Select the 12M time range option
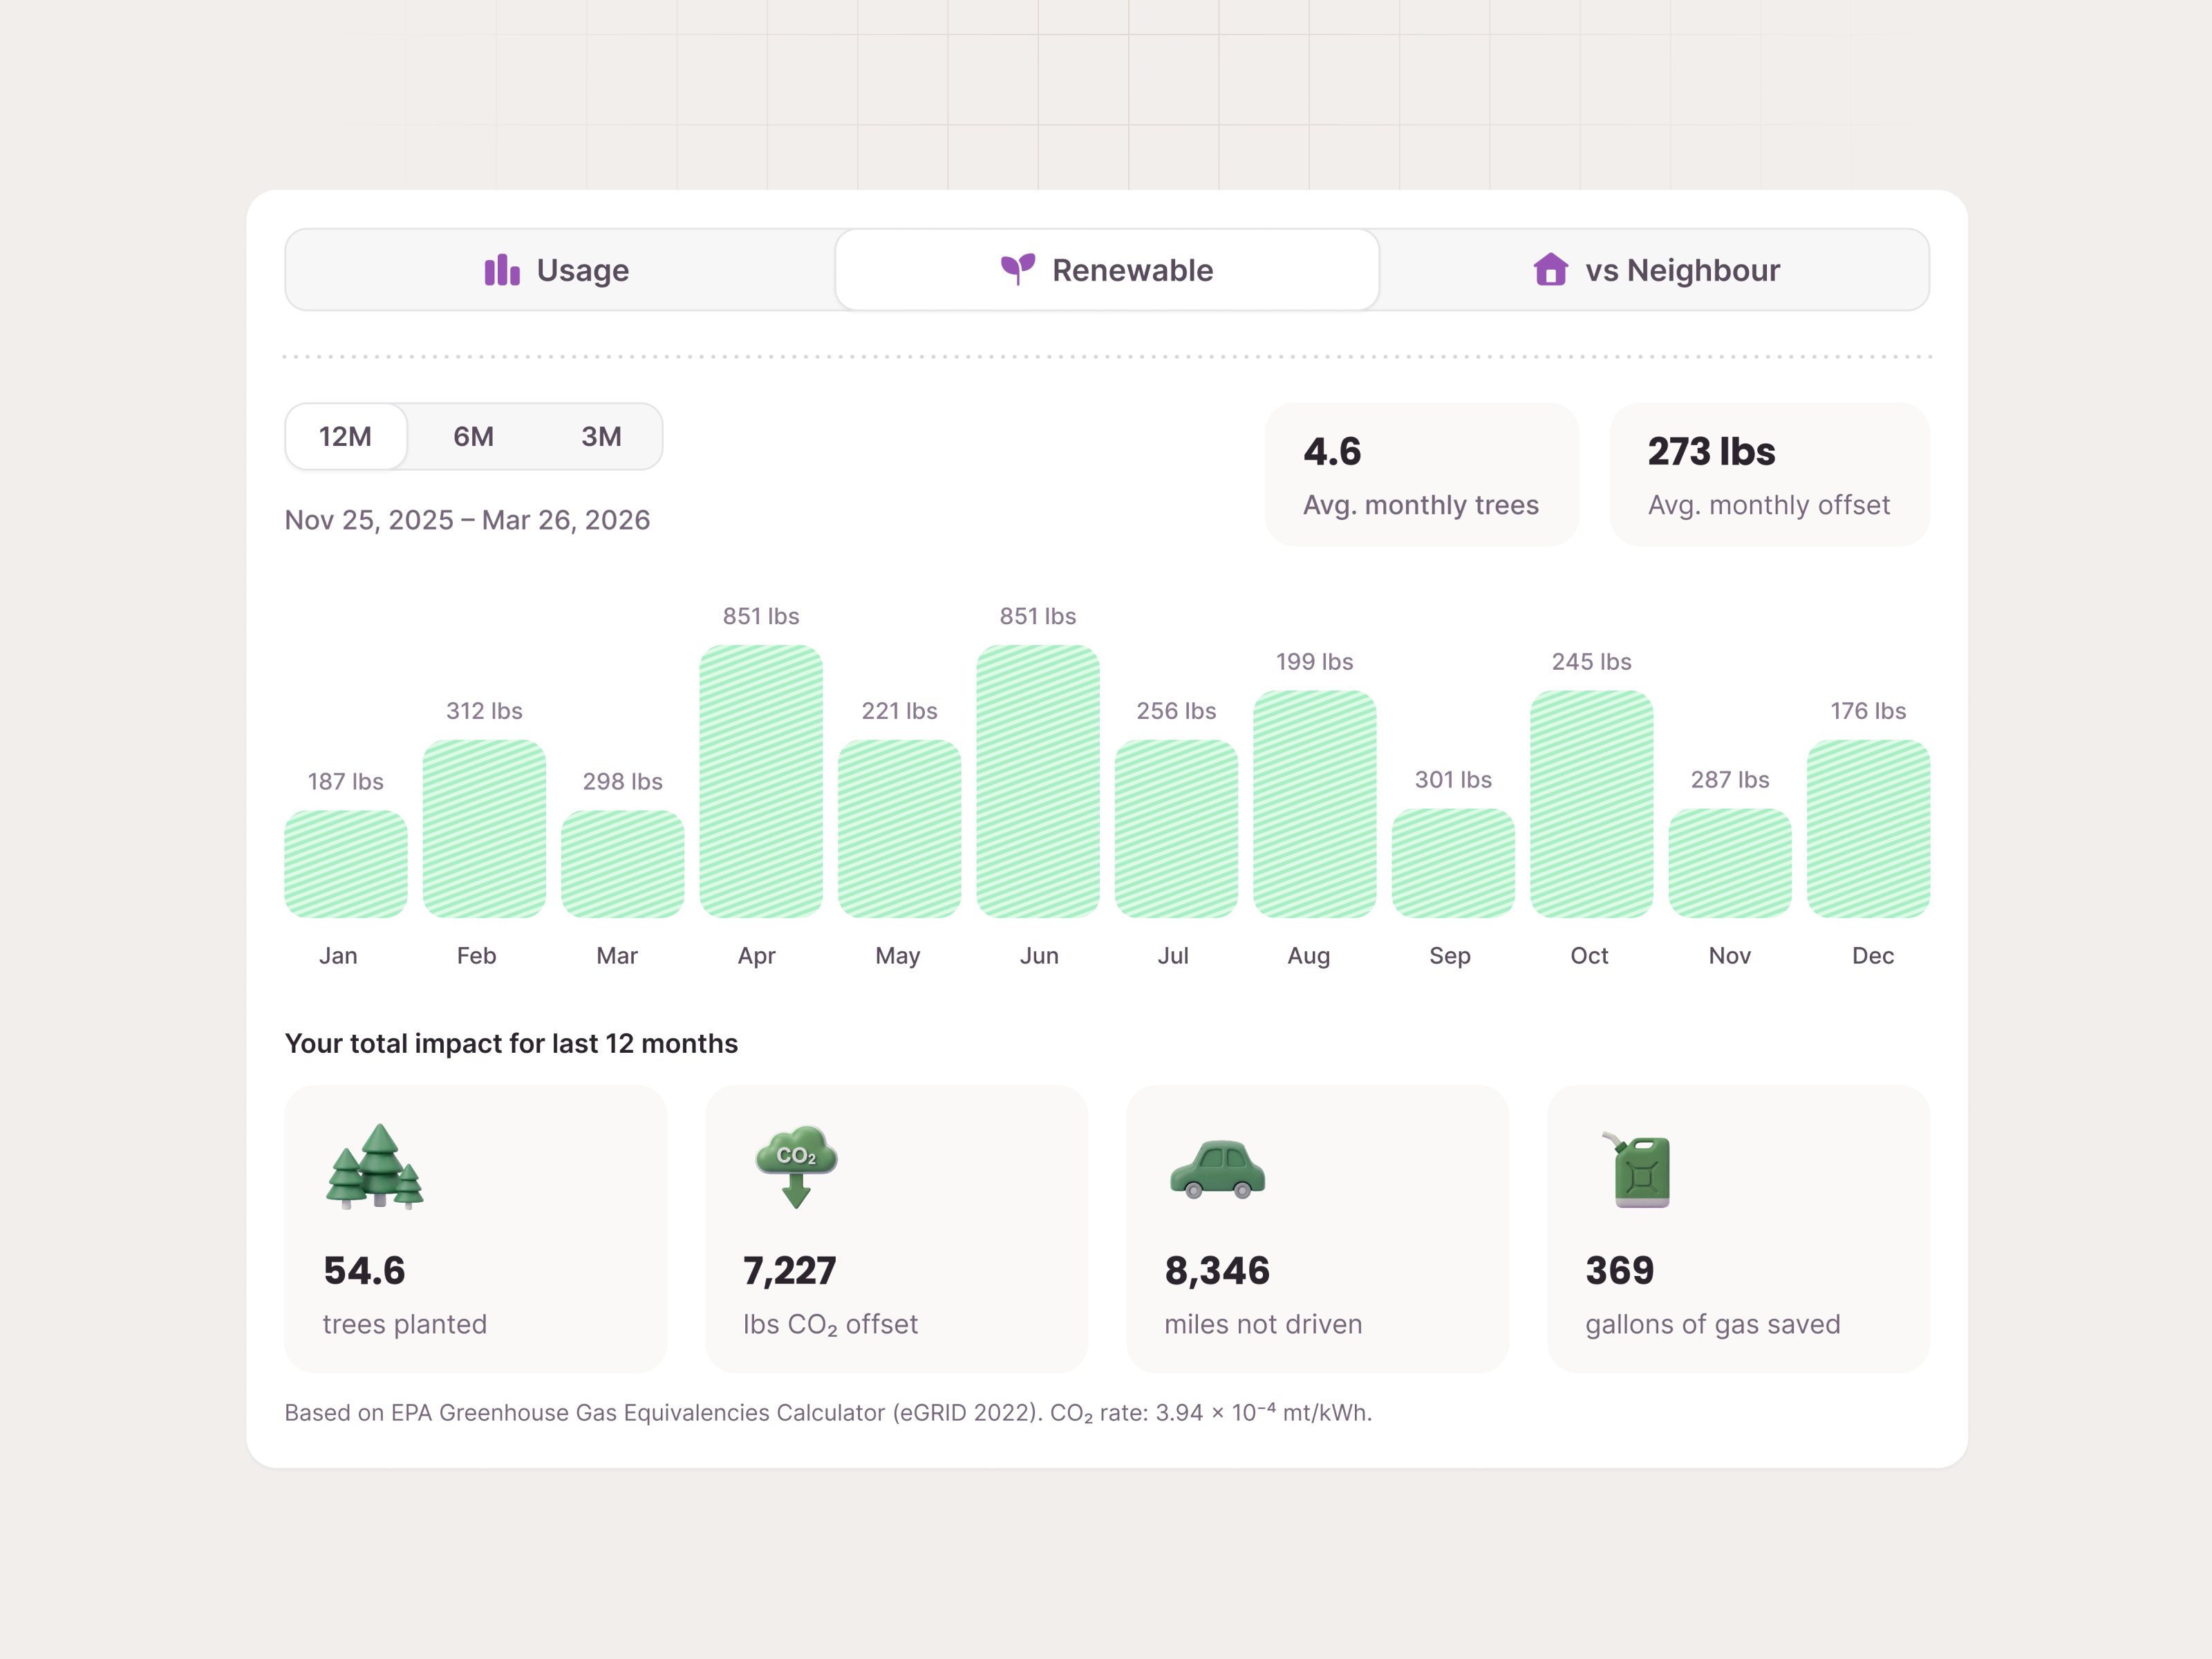Image resolution: width=2212 pixels, height=1659 pixels. [x=345, y=436]
